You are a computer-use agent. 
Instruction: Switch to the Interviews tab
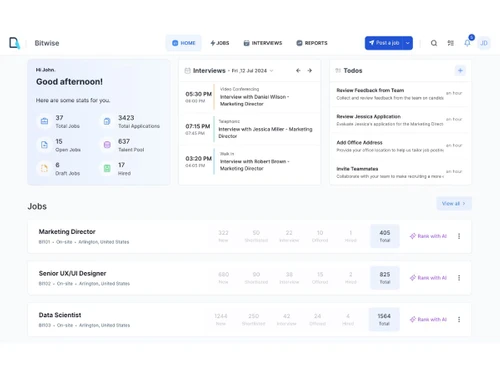coord(263,43)
